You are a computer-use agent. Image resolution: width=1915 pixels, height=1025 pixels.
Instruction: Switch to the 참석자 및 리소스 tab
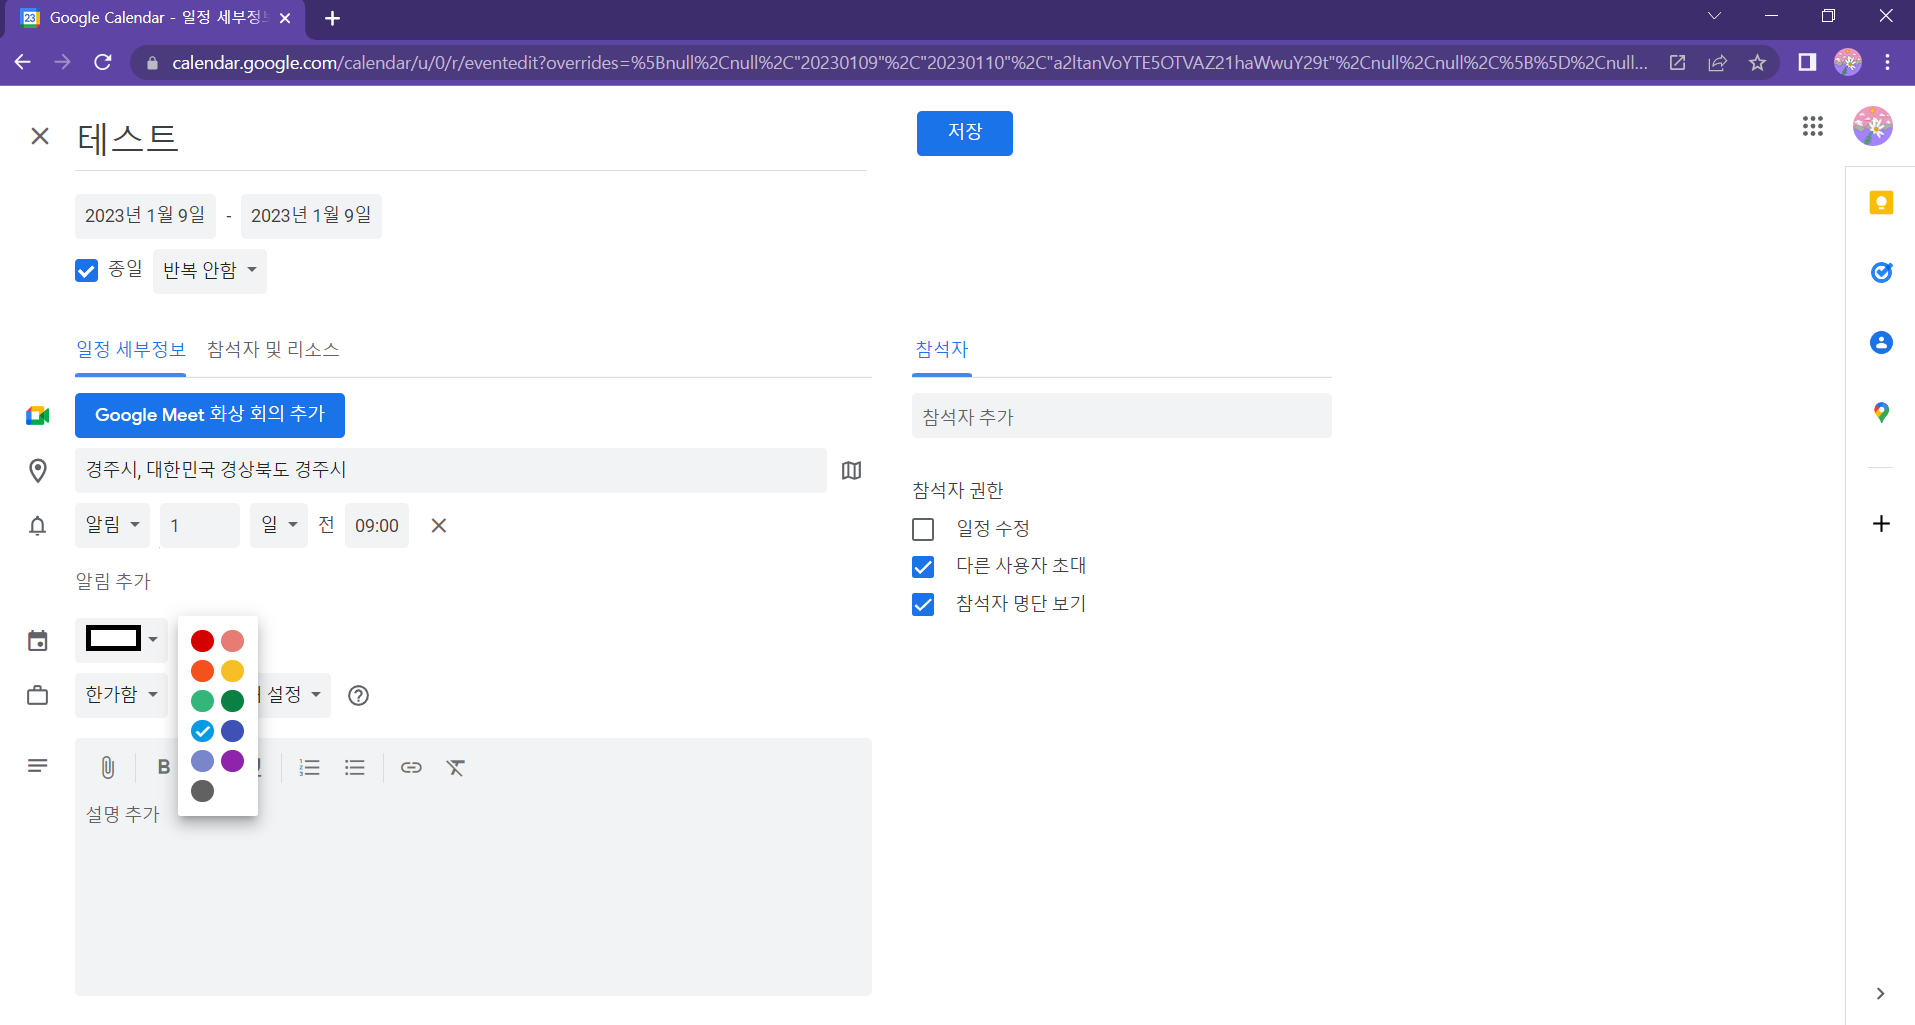pos(273,349)
